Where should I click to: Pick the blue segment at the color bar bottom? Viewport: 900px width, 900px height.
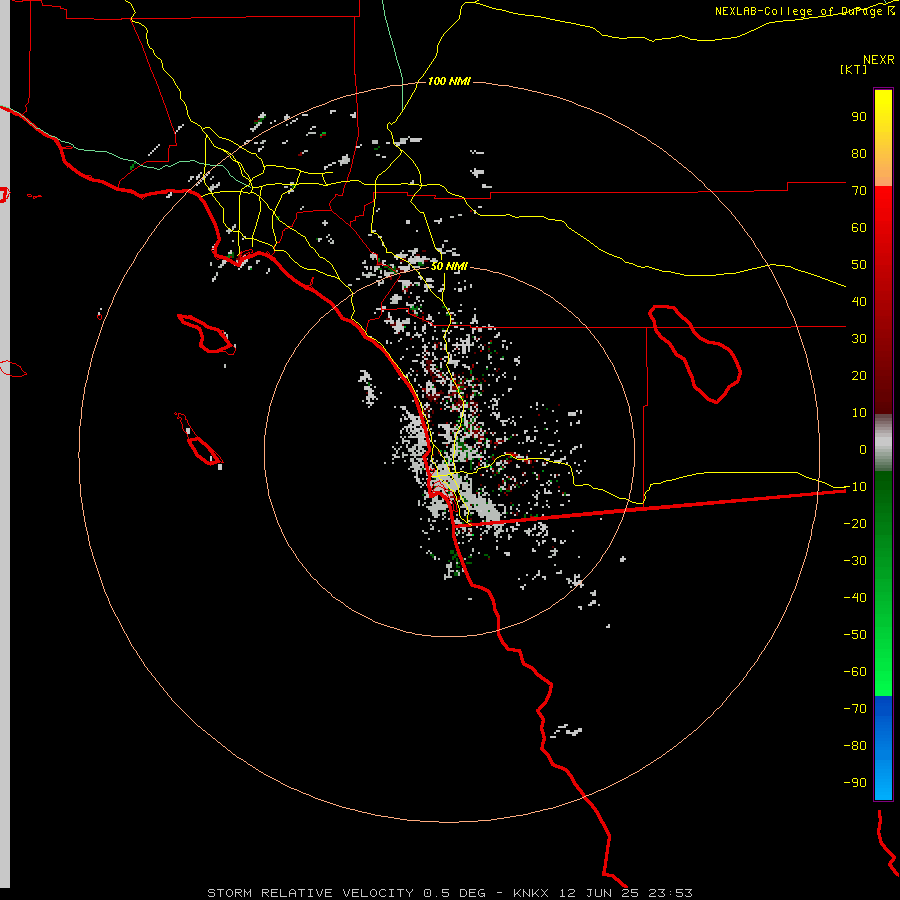tap(883, 747)
